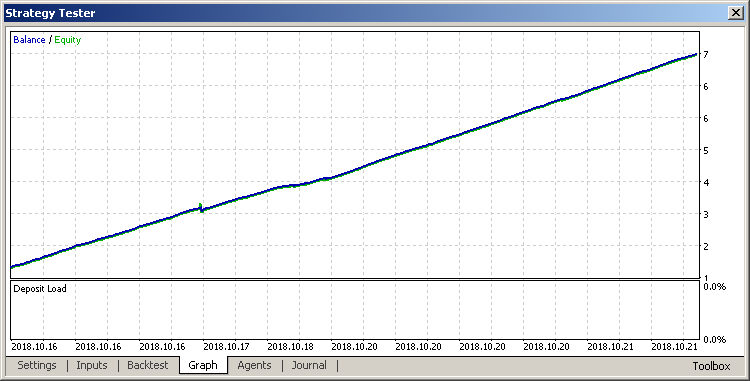Click the balance curve starting point at left
The width and height of the screenshot is (750, 381).
point(13,267)
